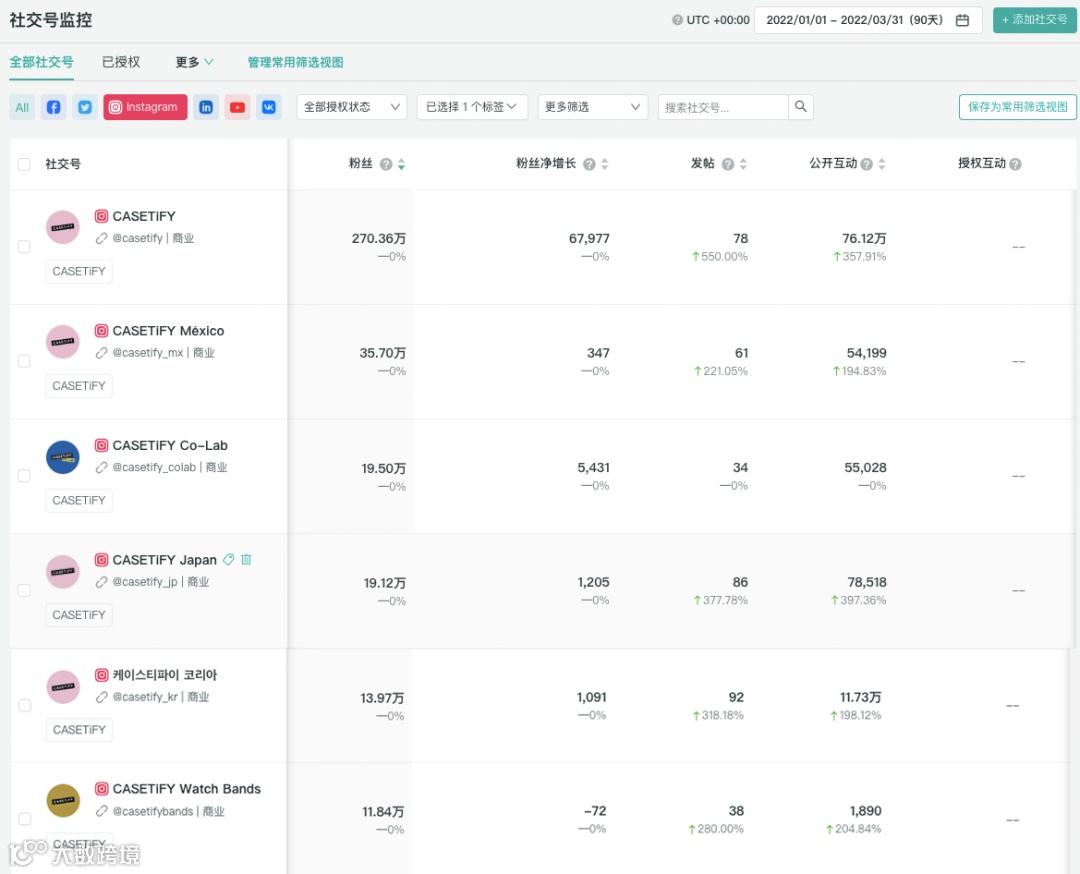This screenshot has width=1080, height=874.
Task: Check the CASETiFY row checkbox
Action: 24,247
